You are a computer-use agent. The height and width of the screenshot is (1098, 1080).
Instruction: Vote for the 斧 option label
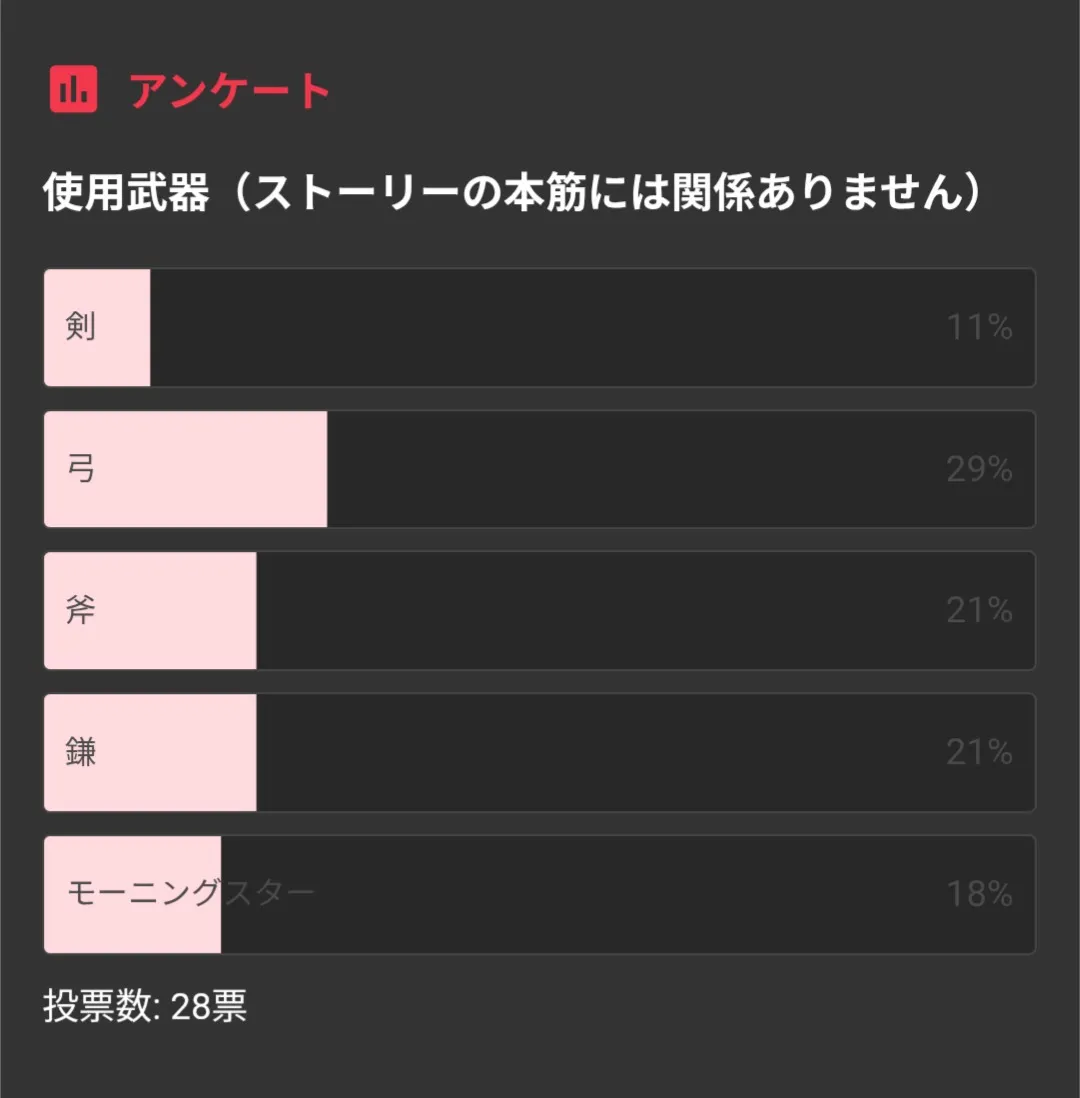tap(81, 611)
